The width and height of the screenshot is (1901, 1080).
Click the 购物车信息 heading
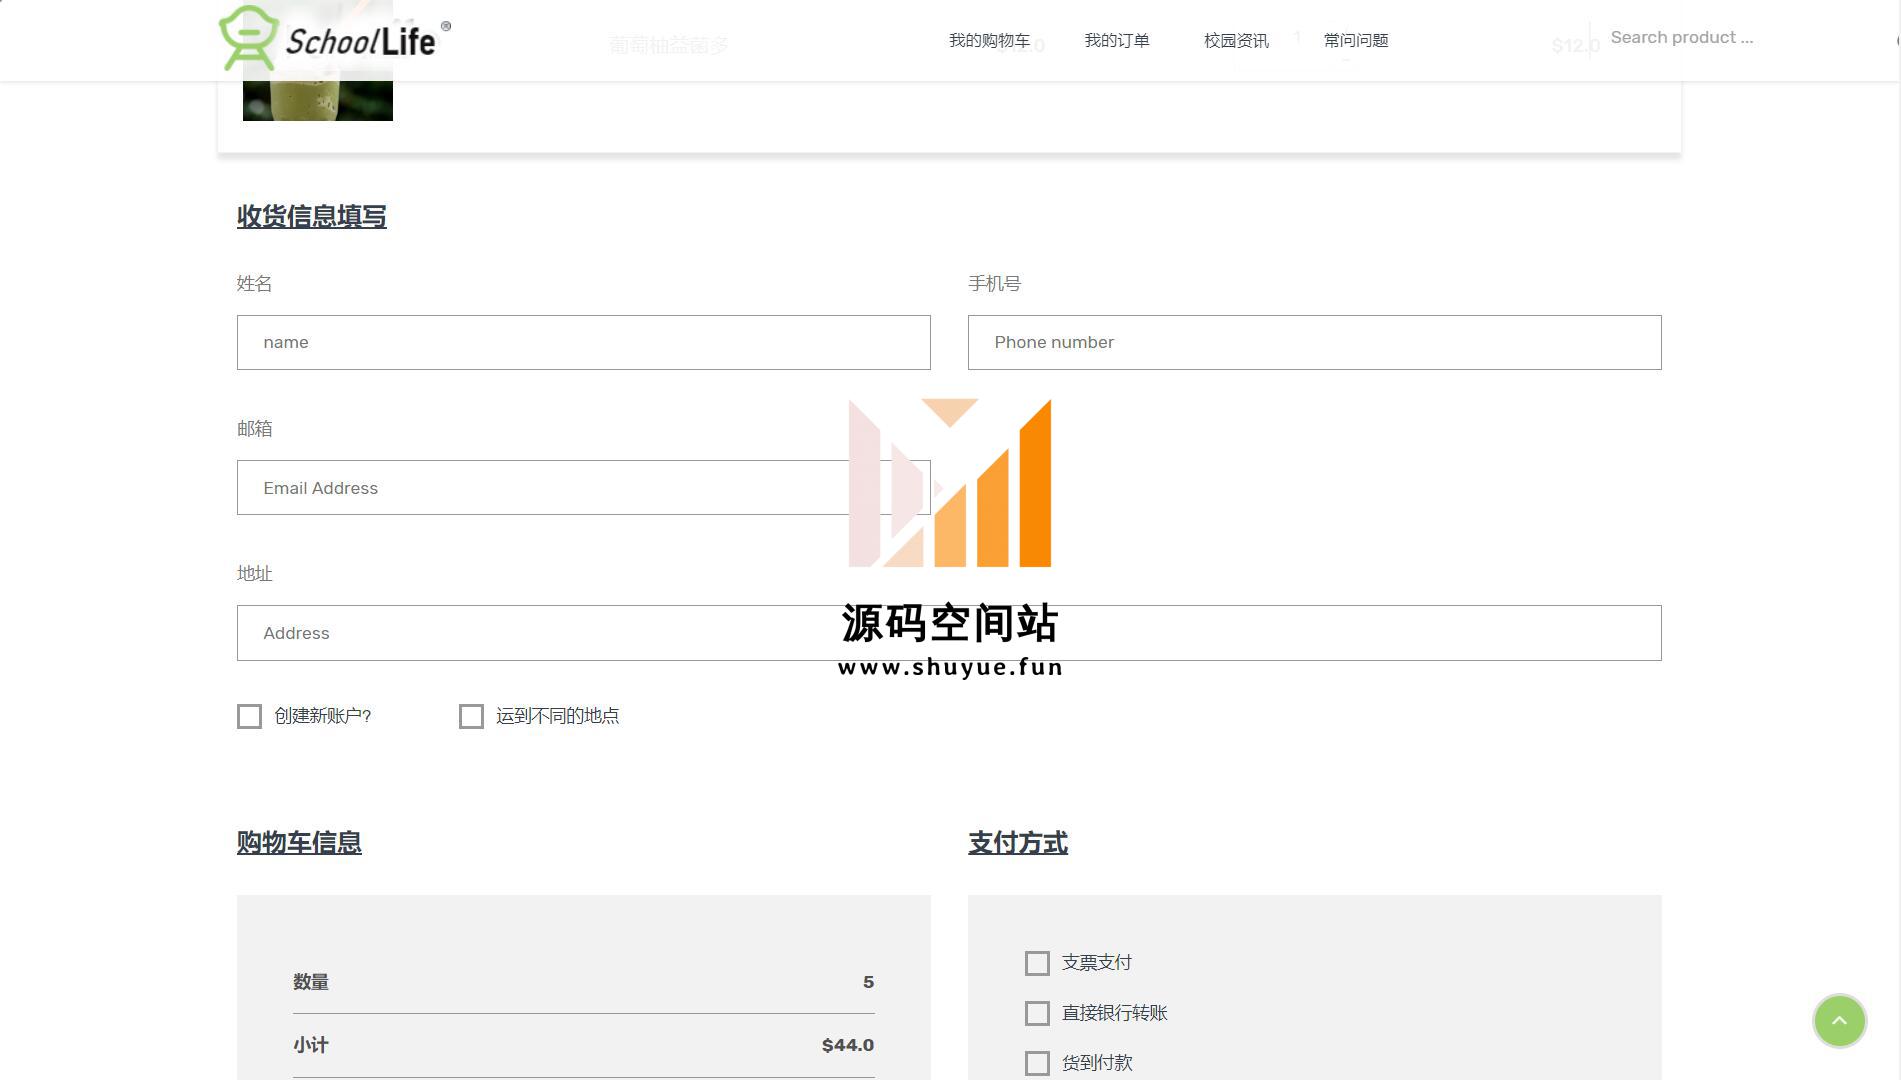pyautogui.click(x=299, y=843)
